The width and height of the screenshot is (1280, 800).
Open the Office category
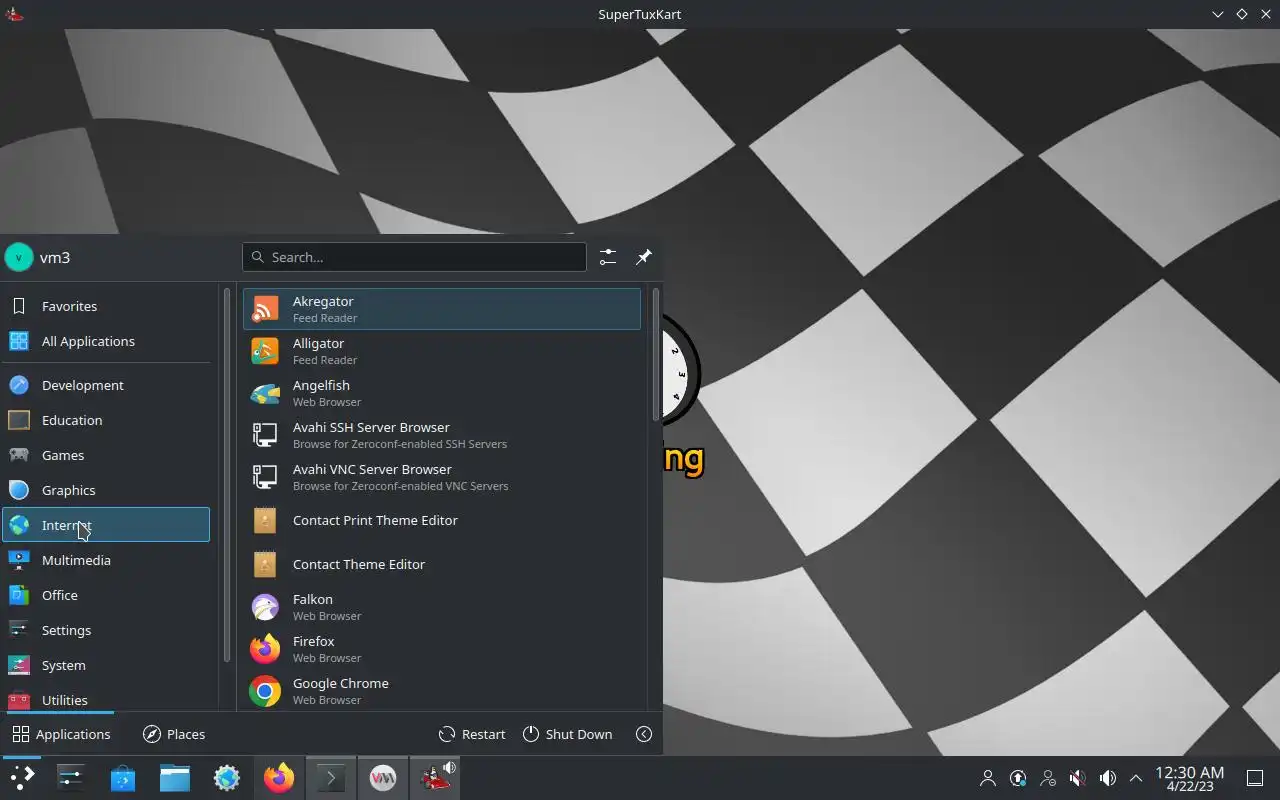(x=106, y=595)
